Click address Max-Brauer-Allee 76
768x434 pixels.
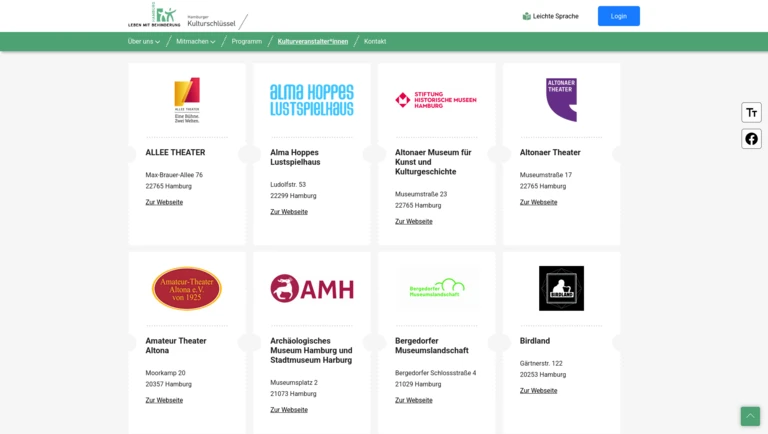pyautogui.click(x=174, y=175)
